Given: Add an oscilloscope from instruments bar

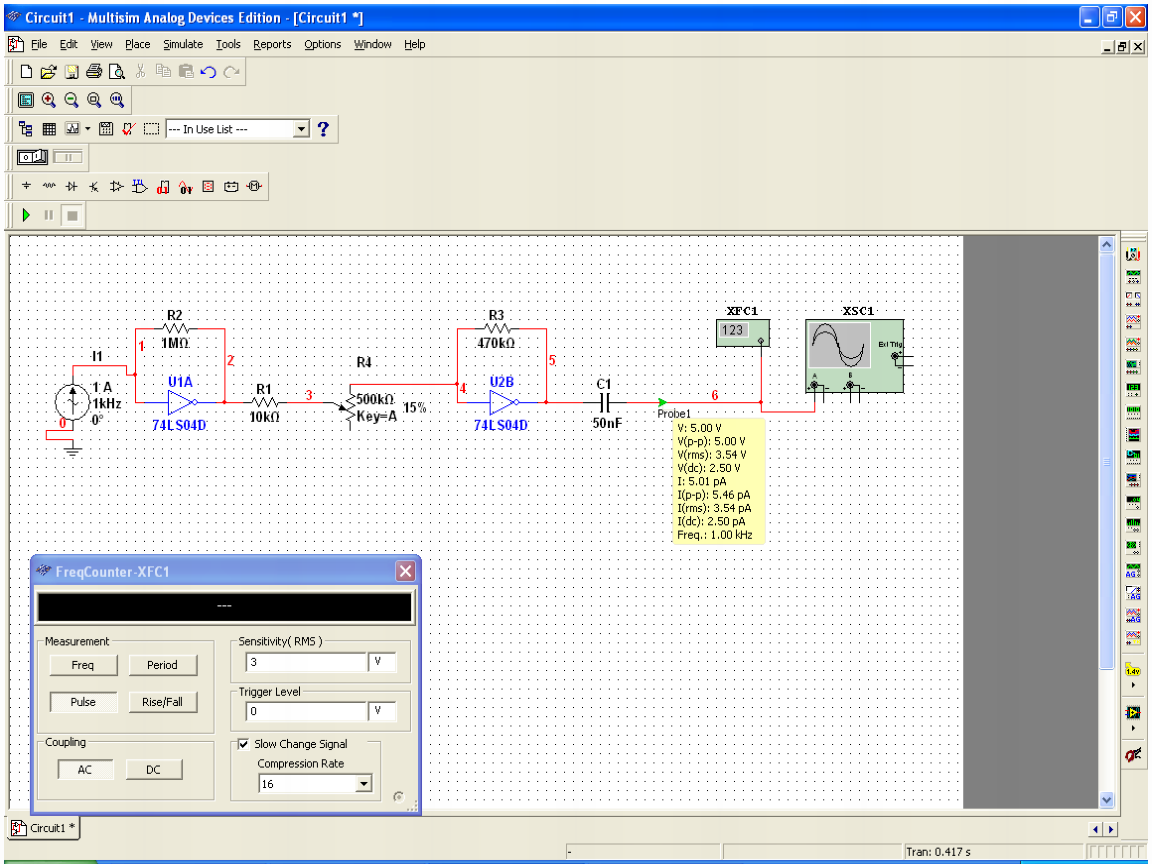Looking at the screenshot, I should 1133,320.
